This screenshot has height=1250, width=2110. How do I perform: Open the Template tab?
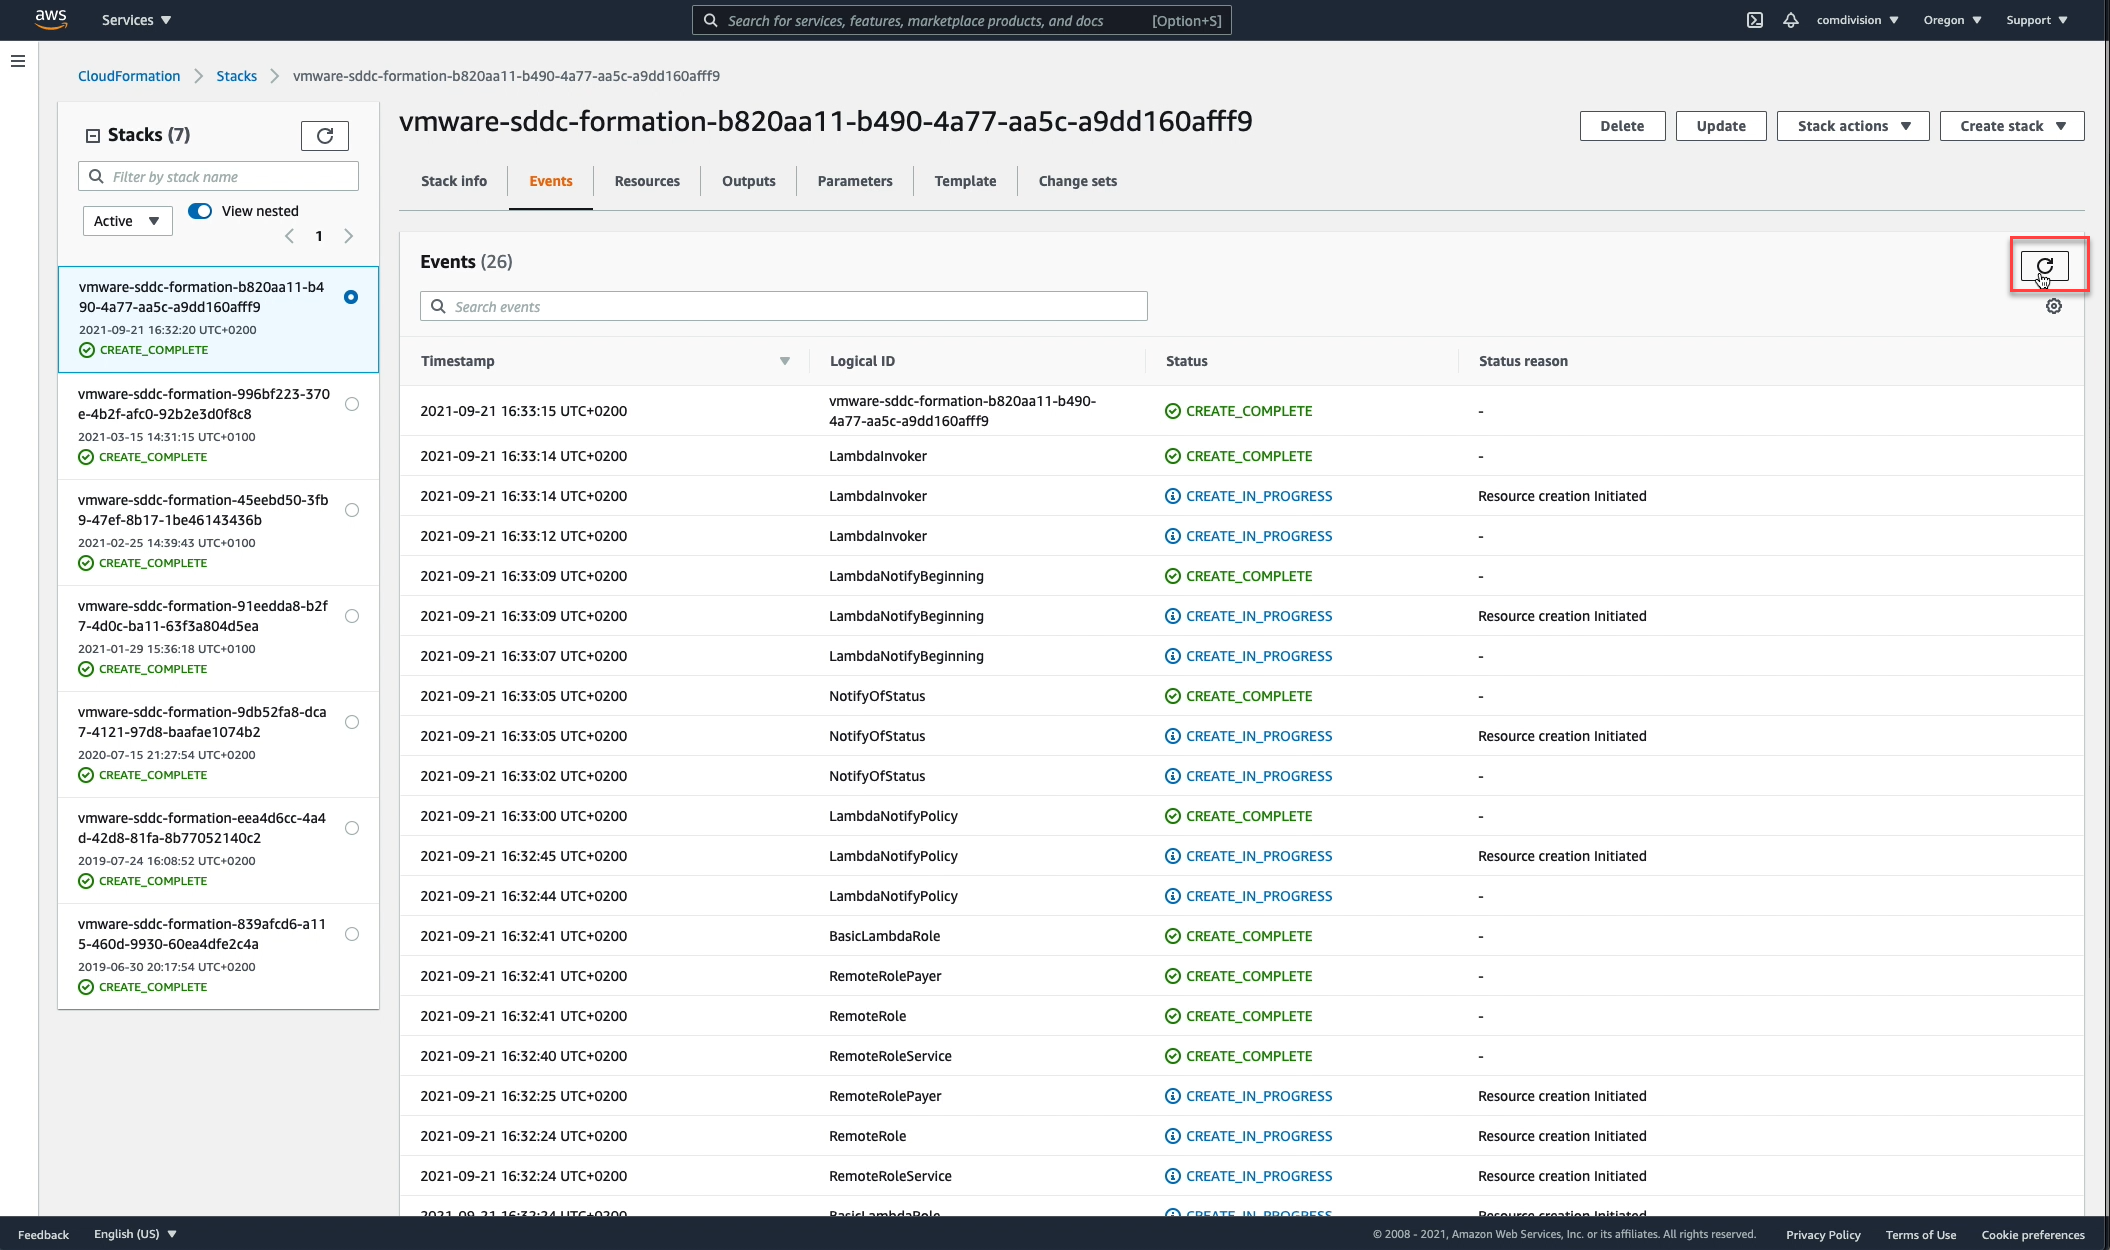tap(964, 181)
